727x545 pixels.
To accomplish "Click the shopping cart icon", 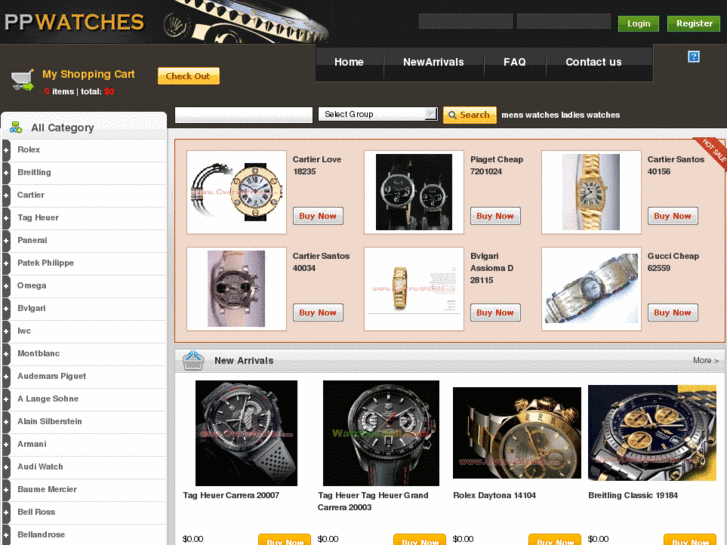I will coord(22,80).
